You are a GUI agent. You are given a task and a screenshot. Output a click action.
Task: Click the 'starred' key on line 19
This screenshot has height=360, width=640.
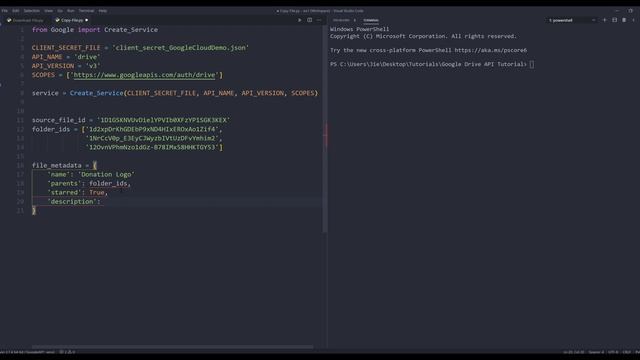64,192
